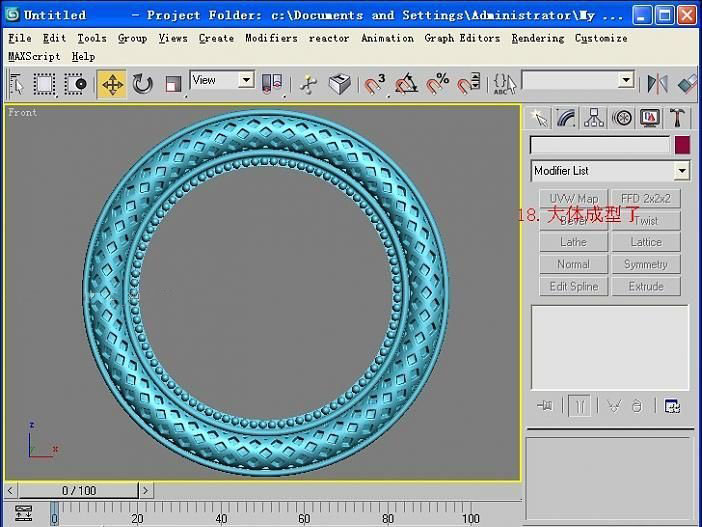Toggle the 3D Snaps button
The width and height of the screenshot is (702, 527).
(x=375, y=84)
